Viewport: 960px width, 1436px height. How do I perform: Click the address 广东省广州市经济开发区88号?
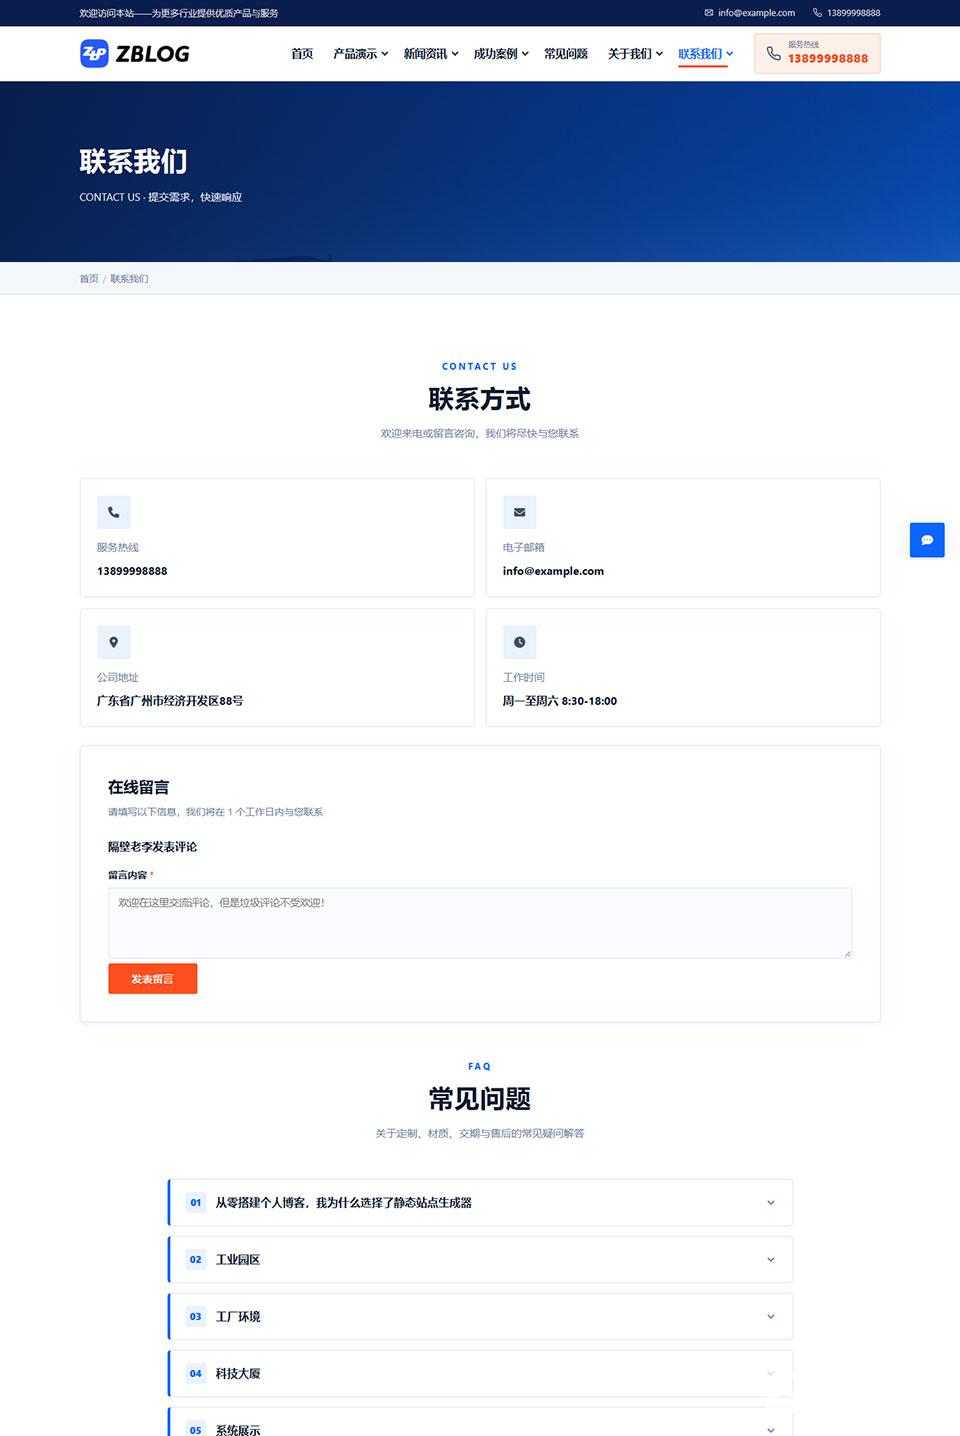click(170, 701)
